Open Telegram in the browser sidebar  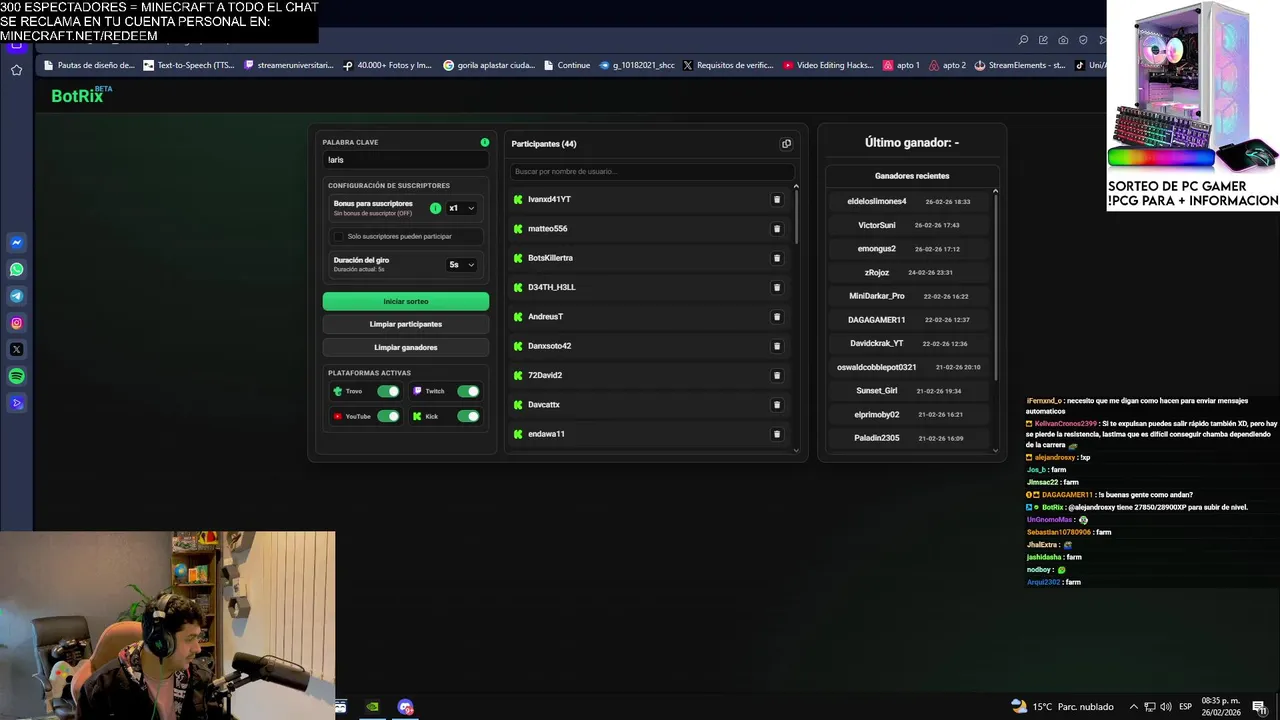(17, 296)
